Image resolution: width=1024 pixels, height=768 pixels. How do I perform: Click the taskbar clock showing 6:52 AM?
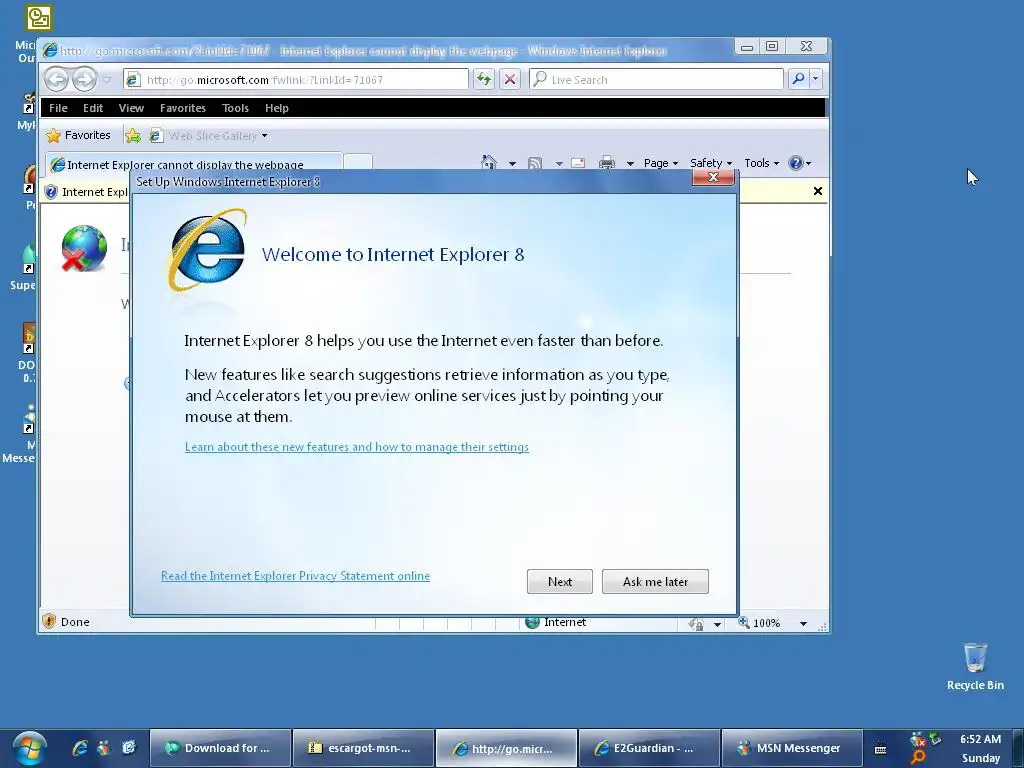coord(980,739)
